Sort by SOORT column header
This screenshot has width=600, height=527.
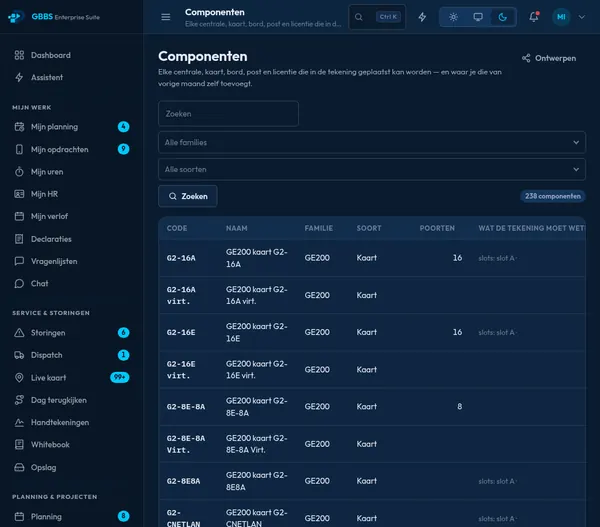(369, 228)
